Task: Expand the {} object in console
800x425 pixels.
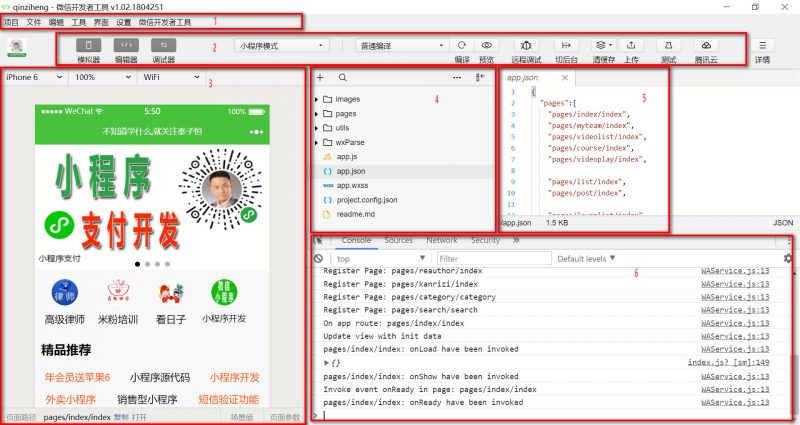Action: click(327, 363)
